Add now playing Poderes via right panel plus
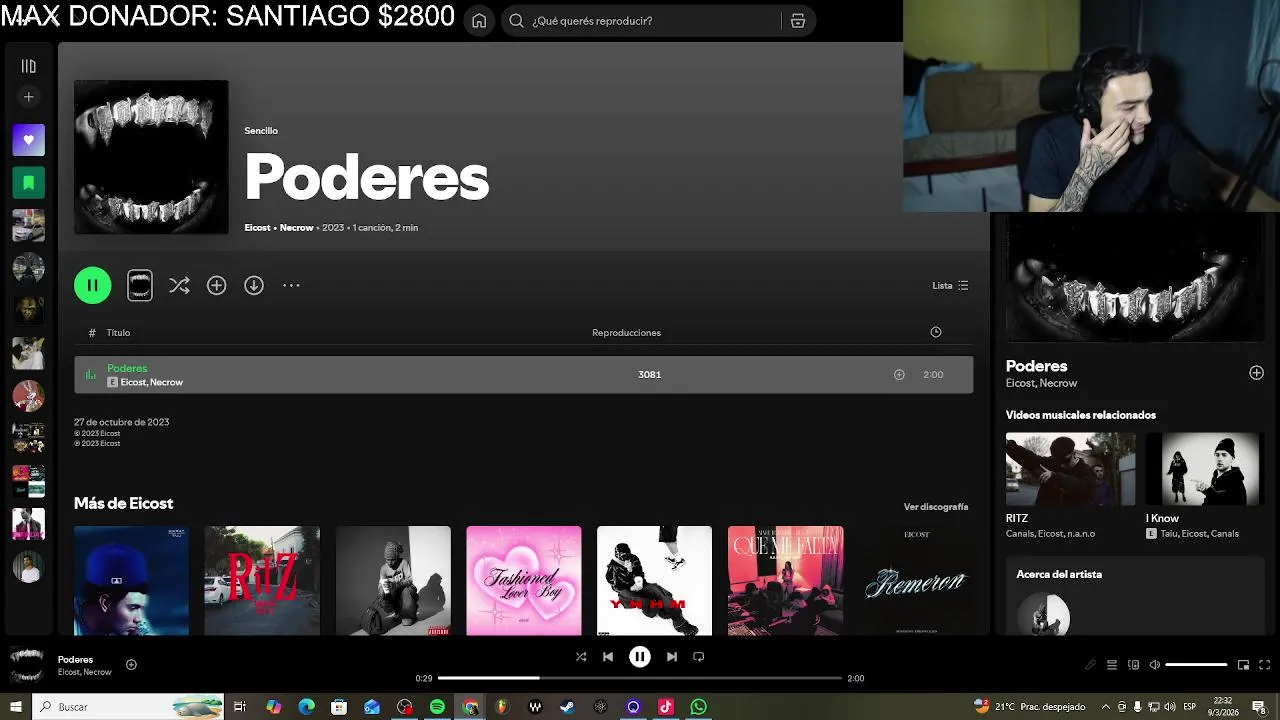Viewport: 1280px width, 720px height. click(x=1256, y=373)
